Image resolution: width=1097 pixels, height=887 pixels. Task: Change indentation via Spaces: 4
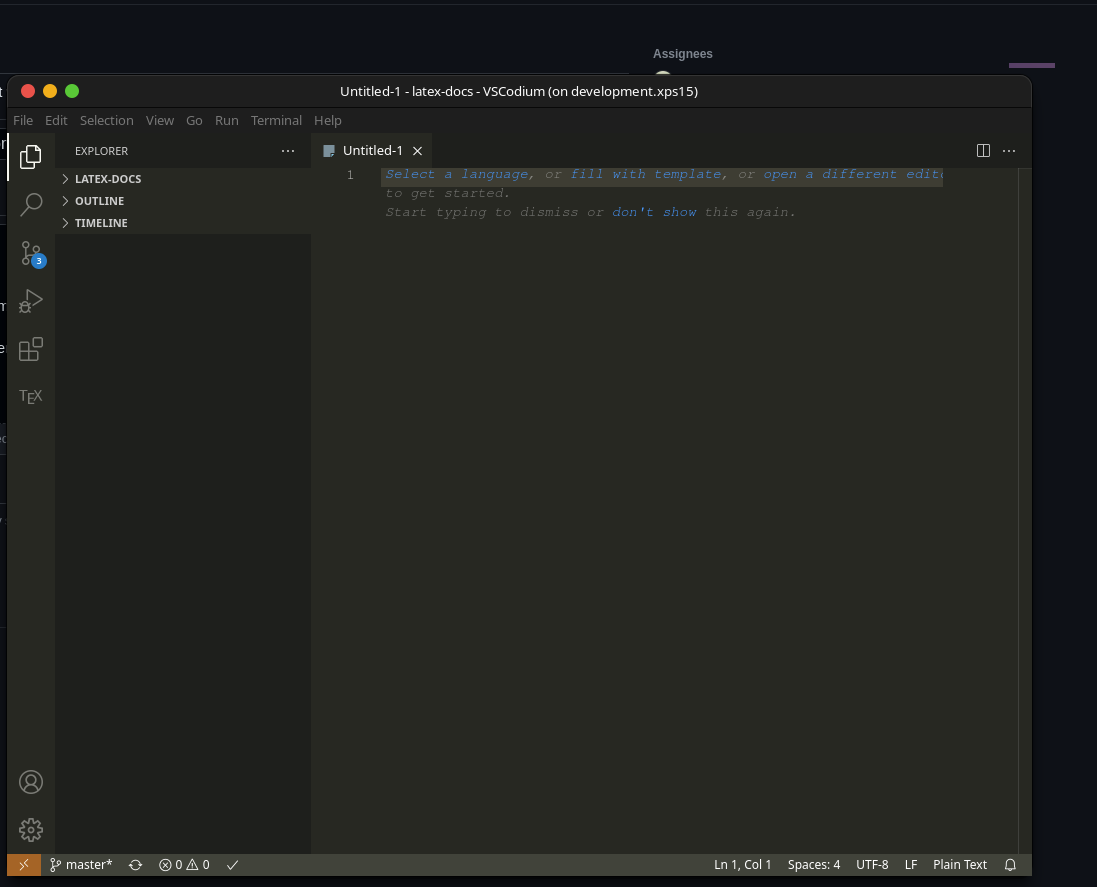pos(814,865)
